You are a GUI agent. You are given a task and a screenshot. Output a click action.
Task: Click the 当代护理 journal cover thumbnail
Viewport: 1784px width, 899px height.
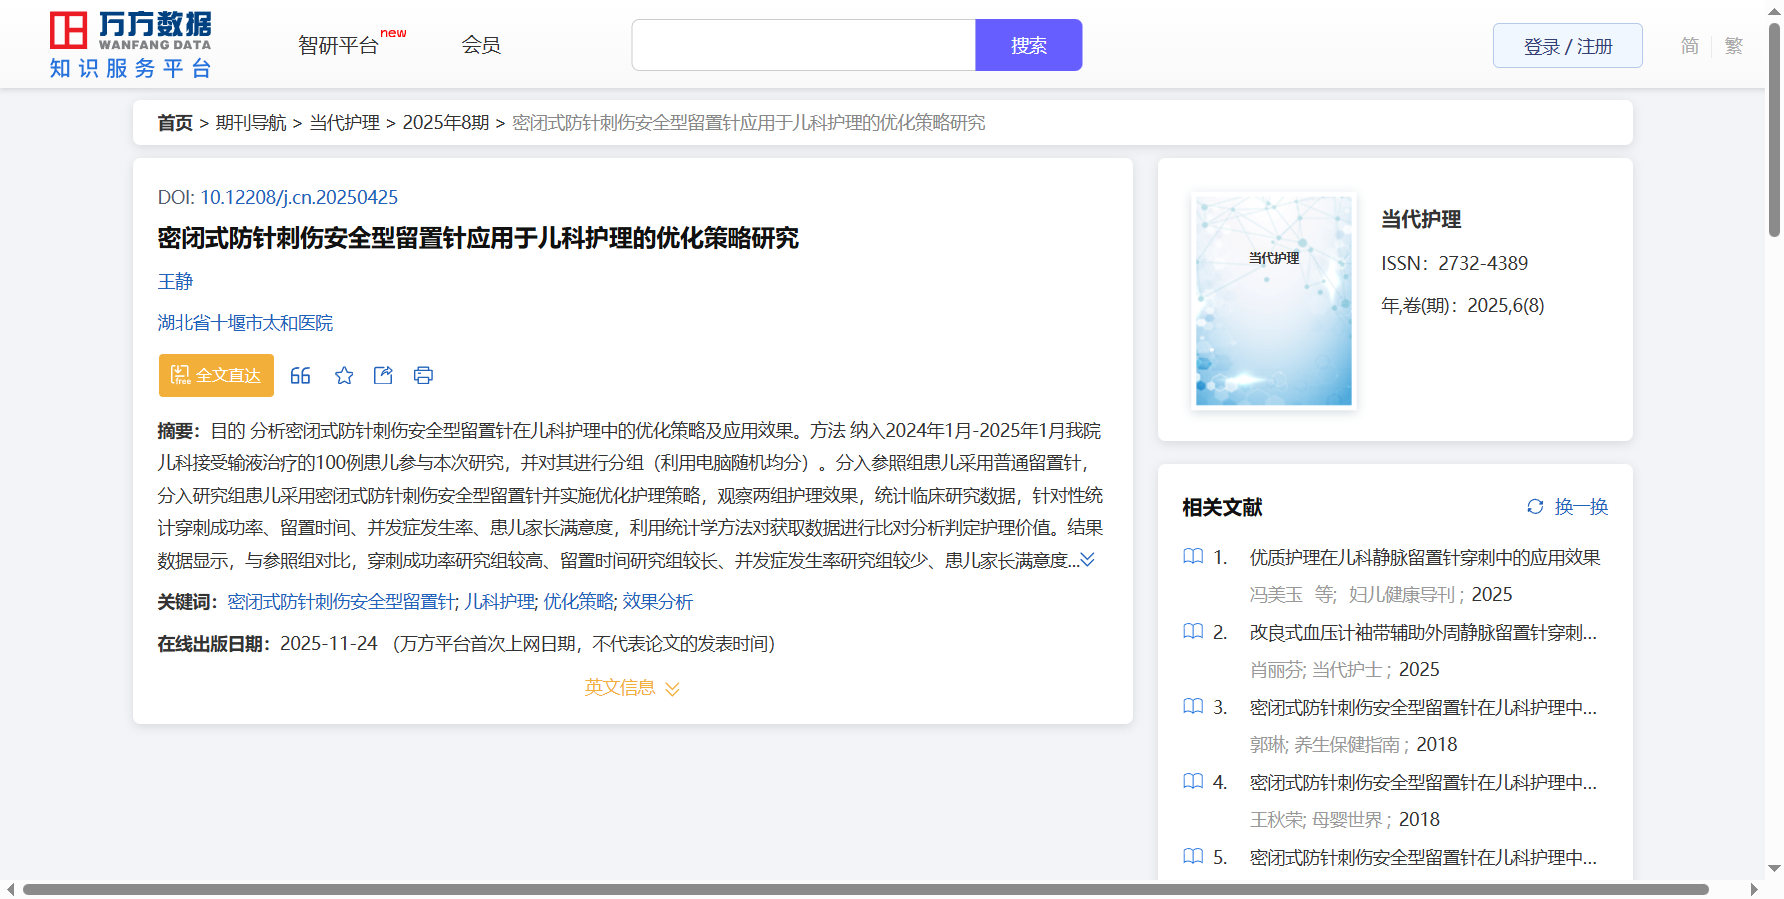[1273, 301]
